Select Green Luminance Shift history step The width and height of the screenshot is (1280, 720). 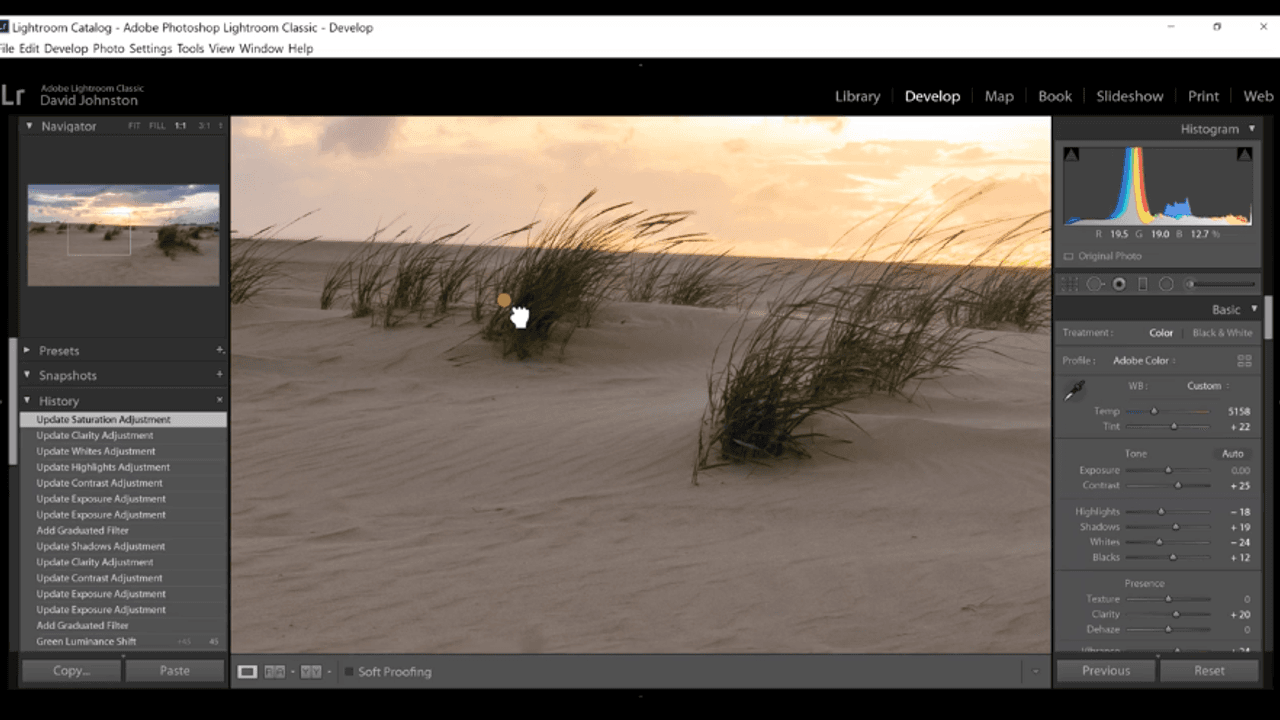pyautogui.click(x=123, y=641)
